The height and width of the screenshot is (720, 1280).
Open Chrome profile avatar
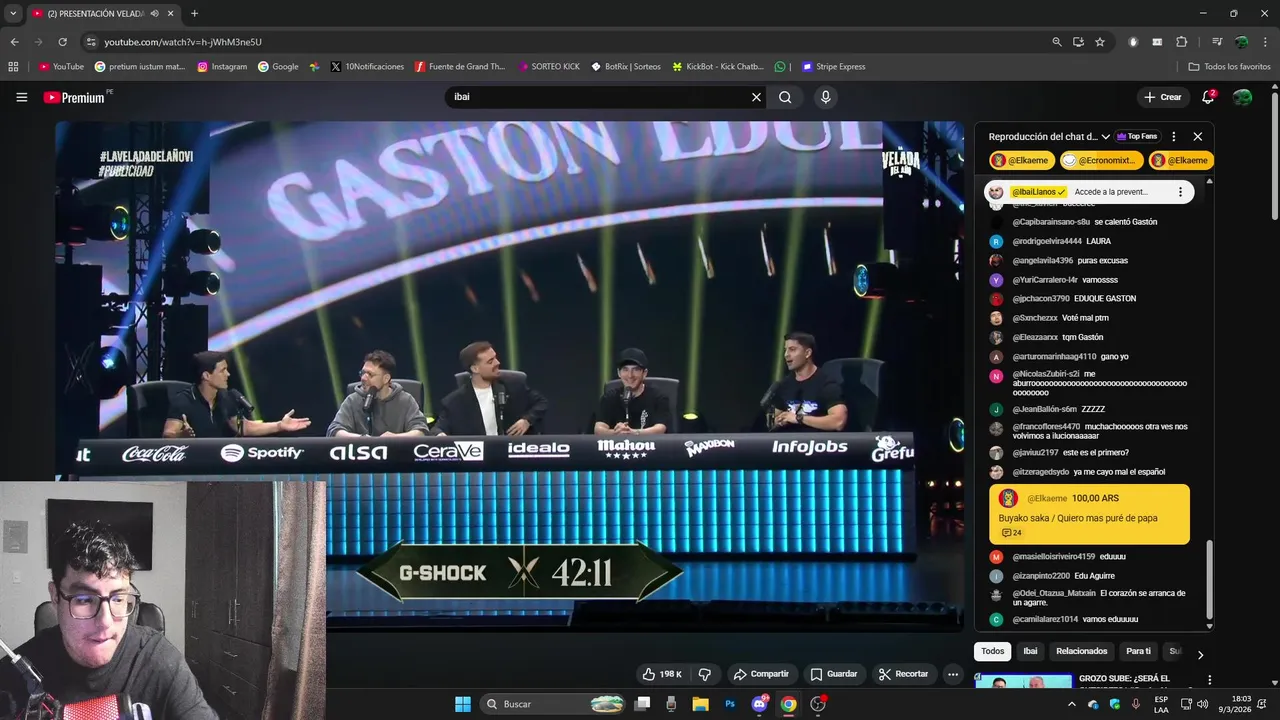pyautogui.click(x=1241, y=42)
